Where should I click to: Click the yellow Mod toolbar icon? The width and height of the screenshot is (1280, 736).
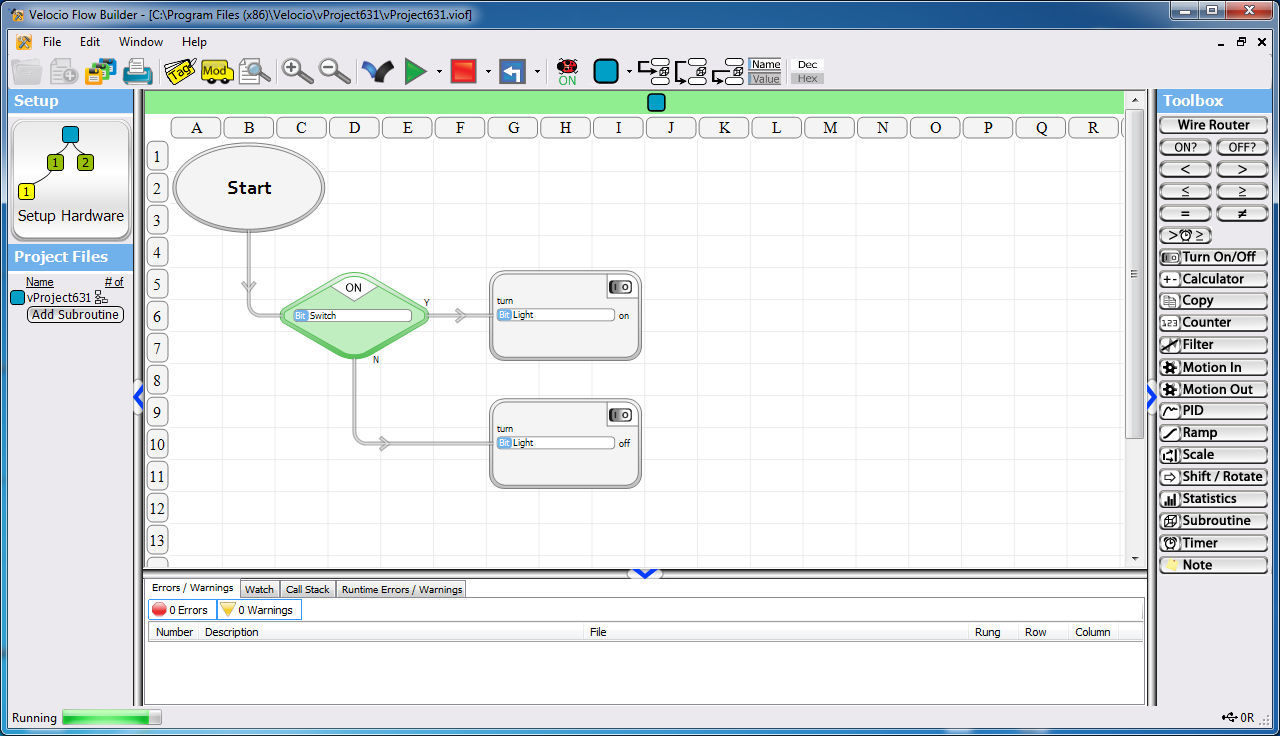click(x=215, y=71)
